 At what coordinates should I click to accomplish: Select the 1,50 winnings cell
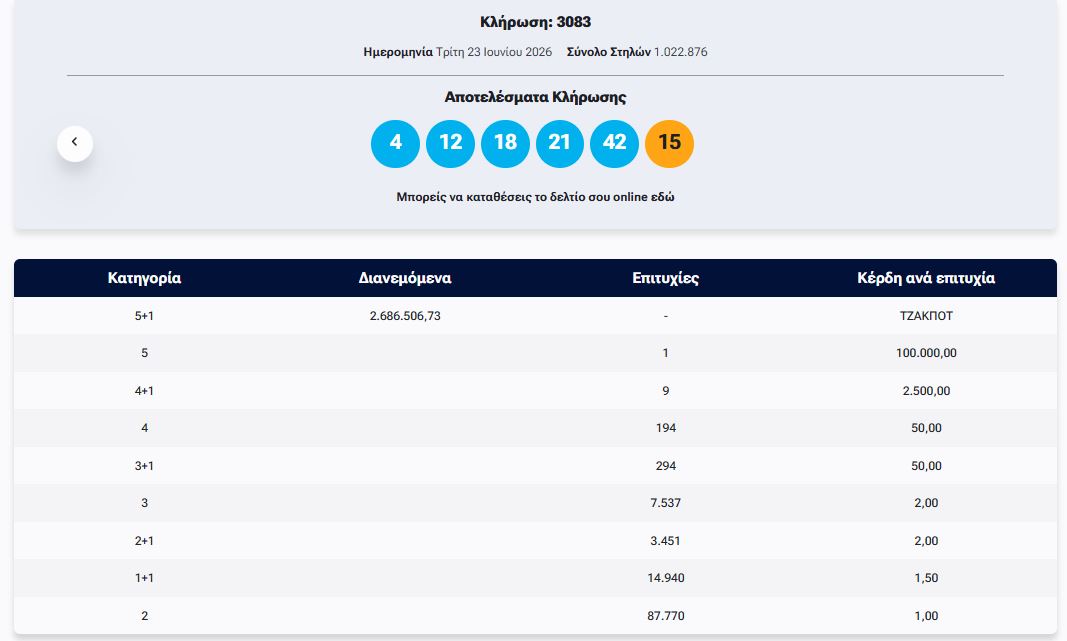pos(926,578)
